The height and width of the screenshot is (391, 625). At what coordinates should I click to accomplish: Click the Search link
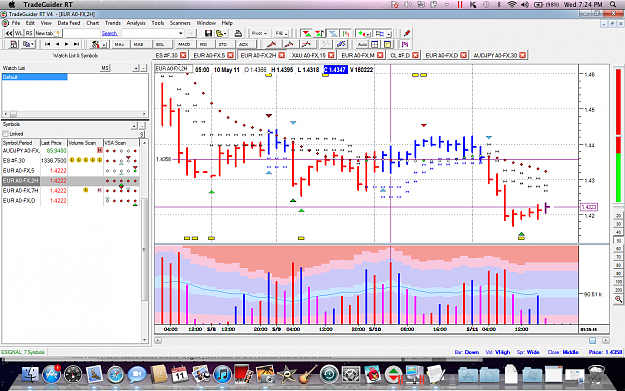110,33
